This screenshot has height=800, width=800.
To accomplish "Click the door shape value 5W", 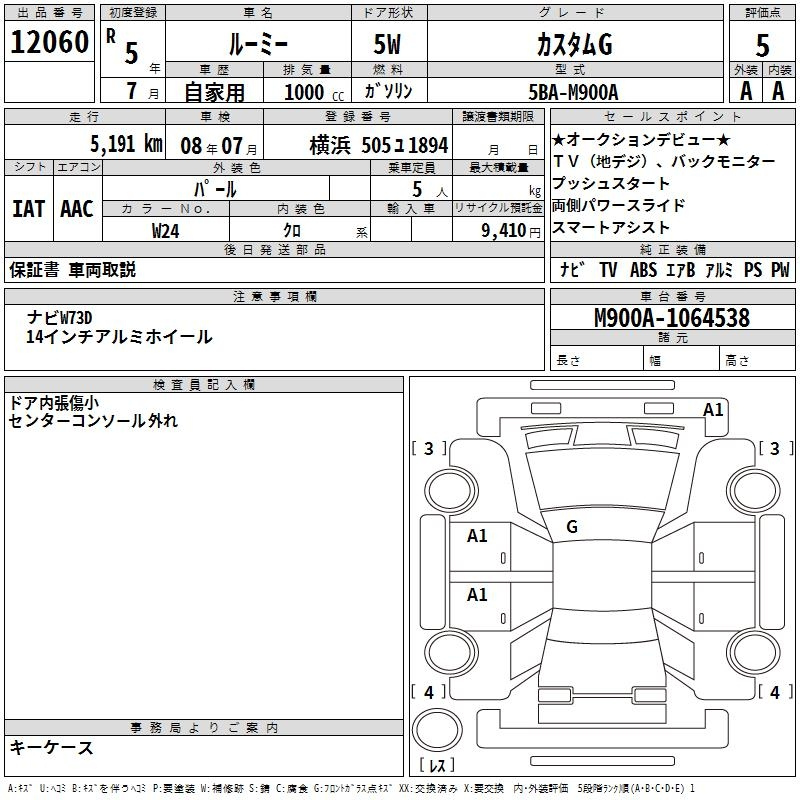I will pyautogui.click(x=387, y=44).
